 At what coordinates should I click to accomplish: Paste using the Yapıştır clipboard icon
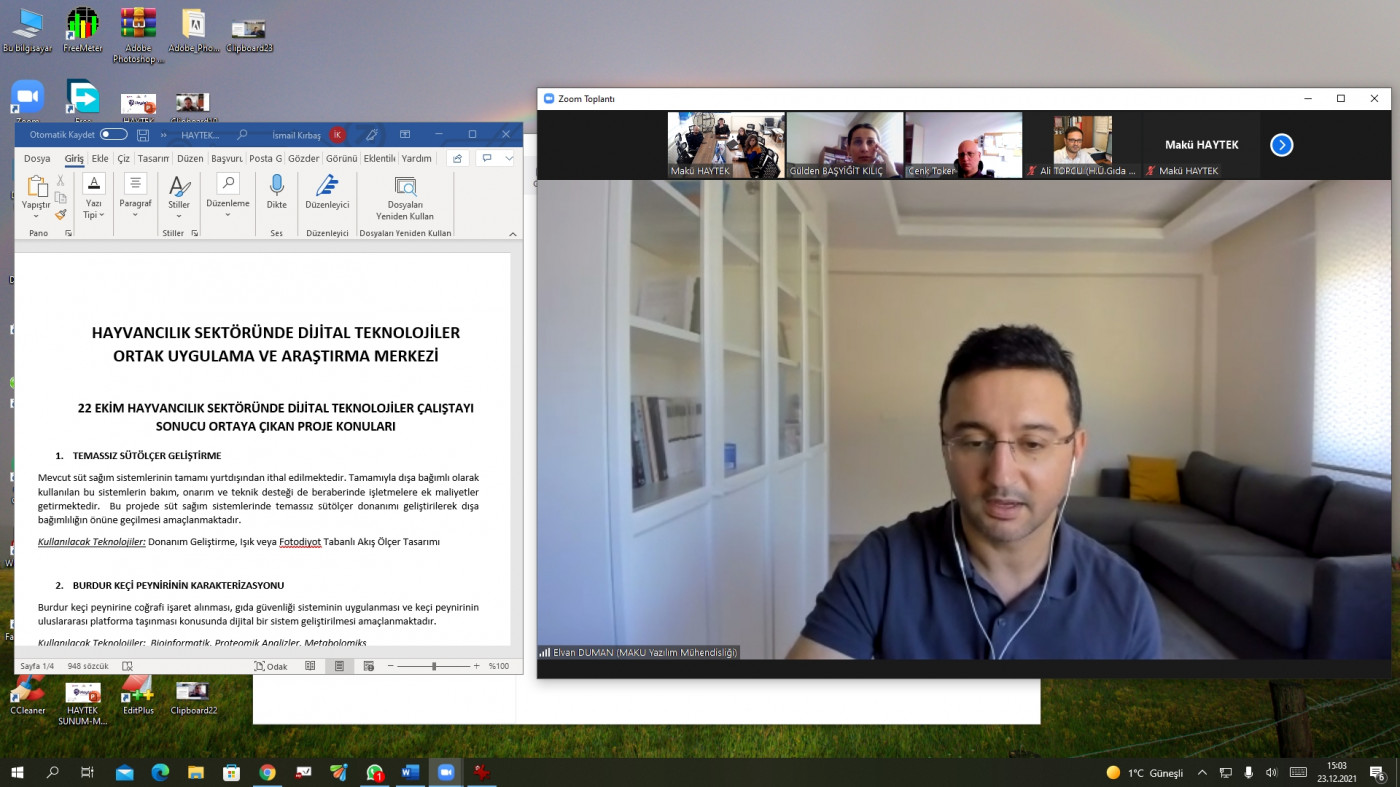click(37, 186)
